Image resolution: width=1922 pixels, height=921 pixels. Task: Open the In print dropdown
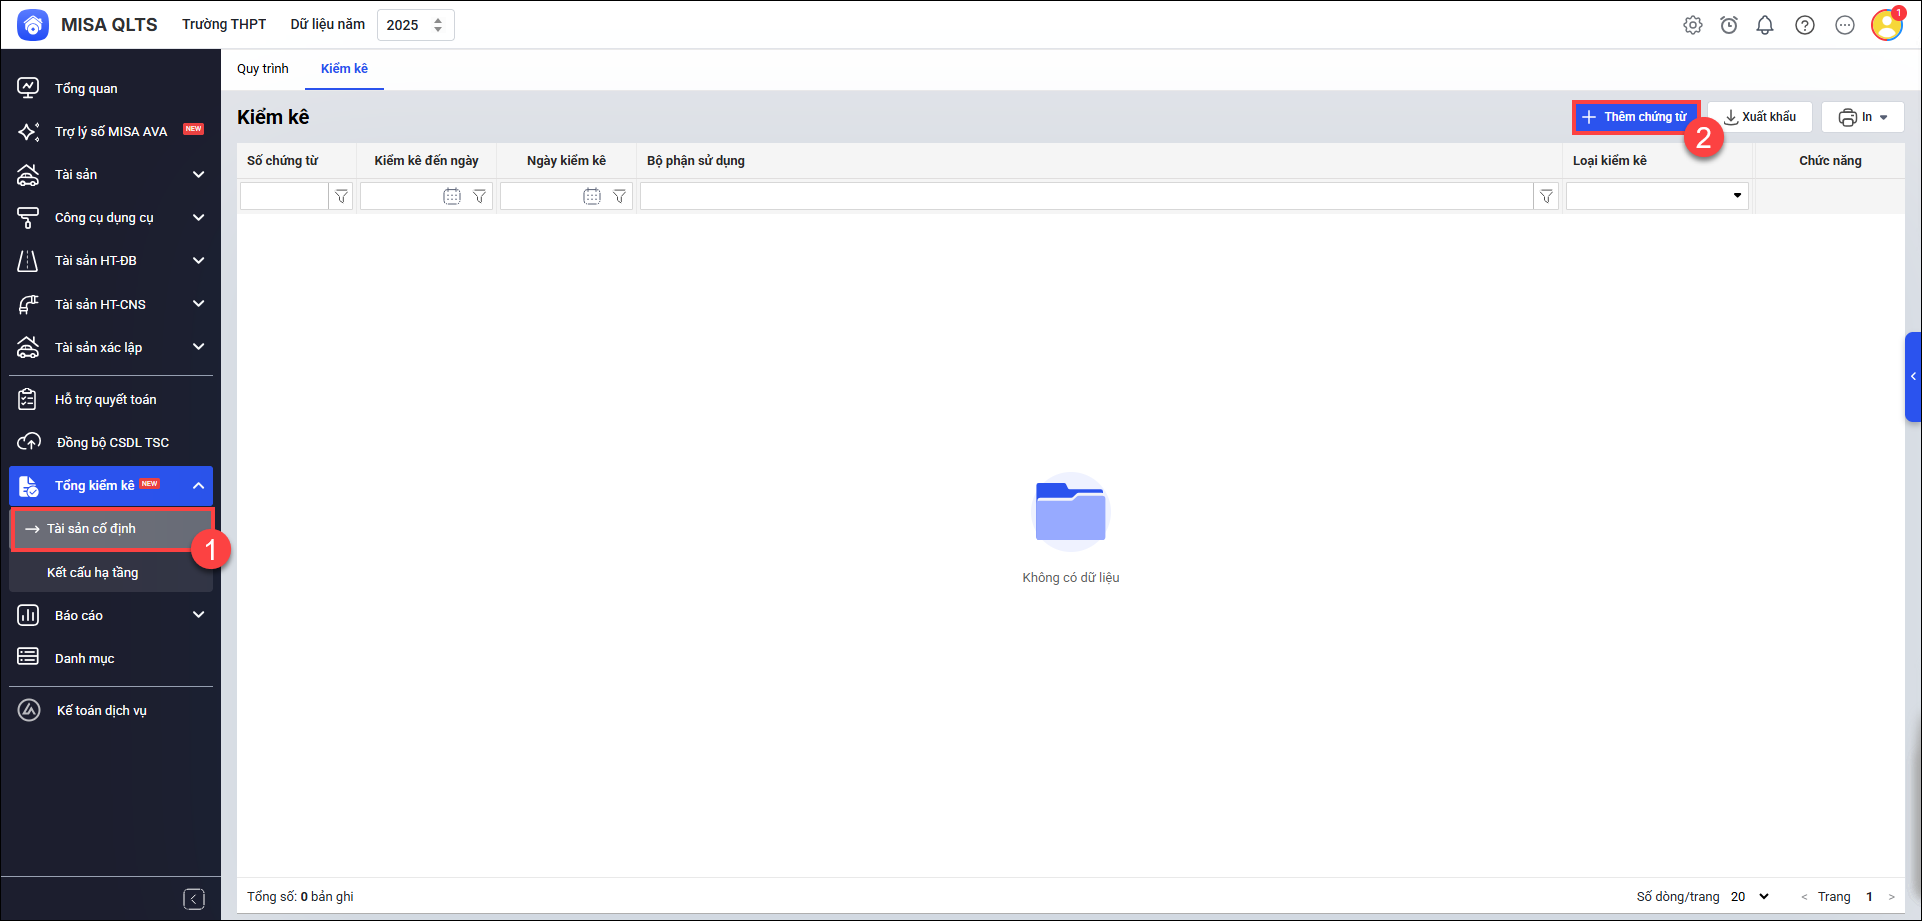[x=1862, y=117]
